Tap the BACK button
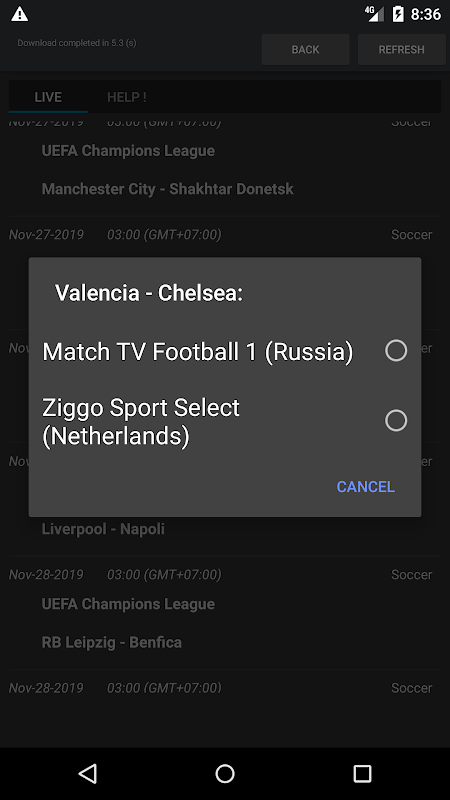 tap(305, 49)
